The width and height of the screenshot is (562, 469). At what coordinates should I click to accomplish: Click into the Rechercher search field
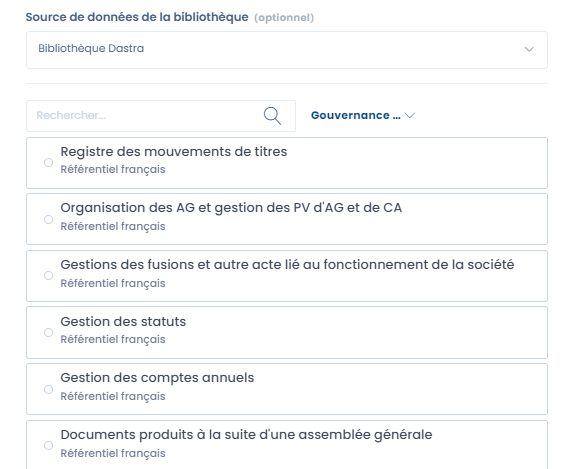coord(161,116)
